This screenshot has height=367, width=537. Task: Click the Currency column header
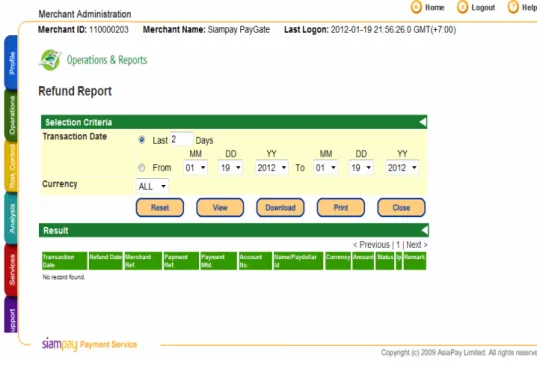(338, 261)
